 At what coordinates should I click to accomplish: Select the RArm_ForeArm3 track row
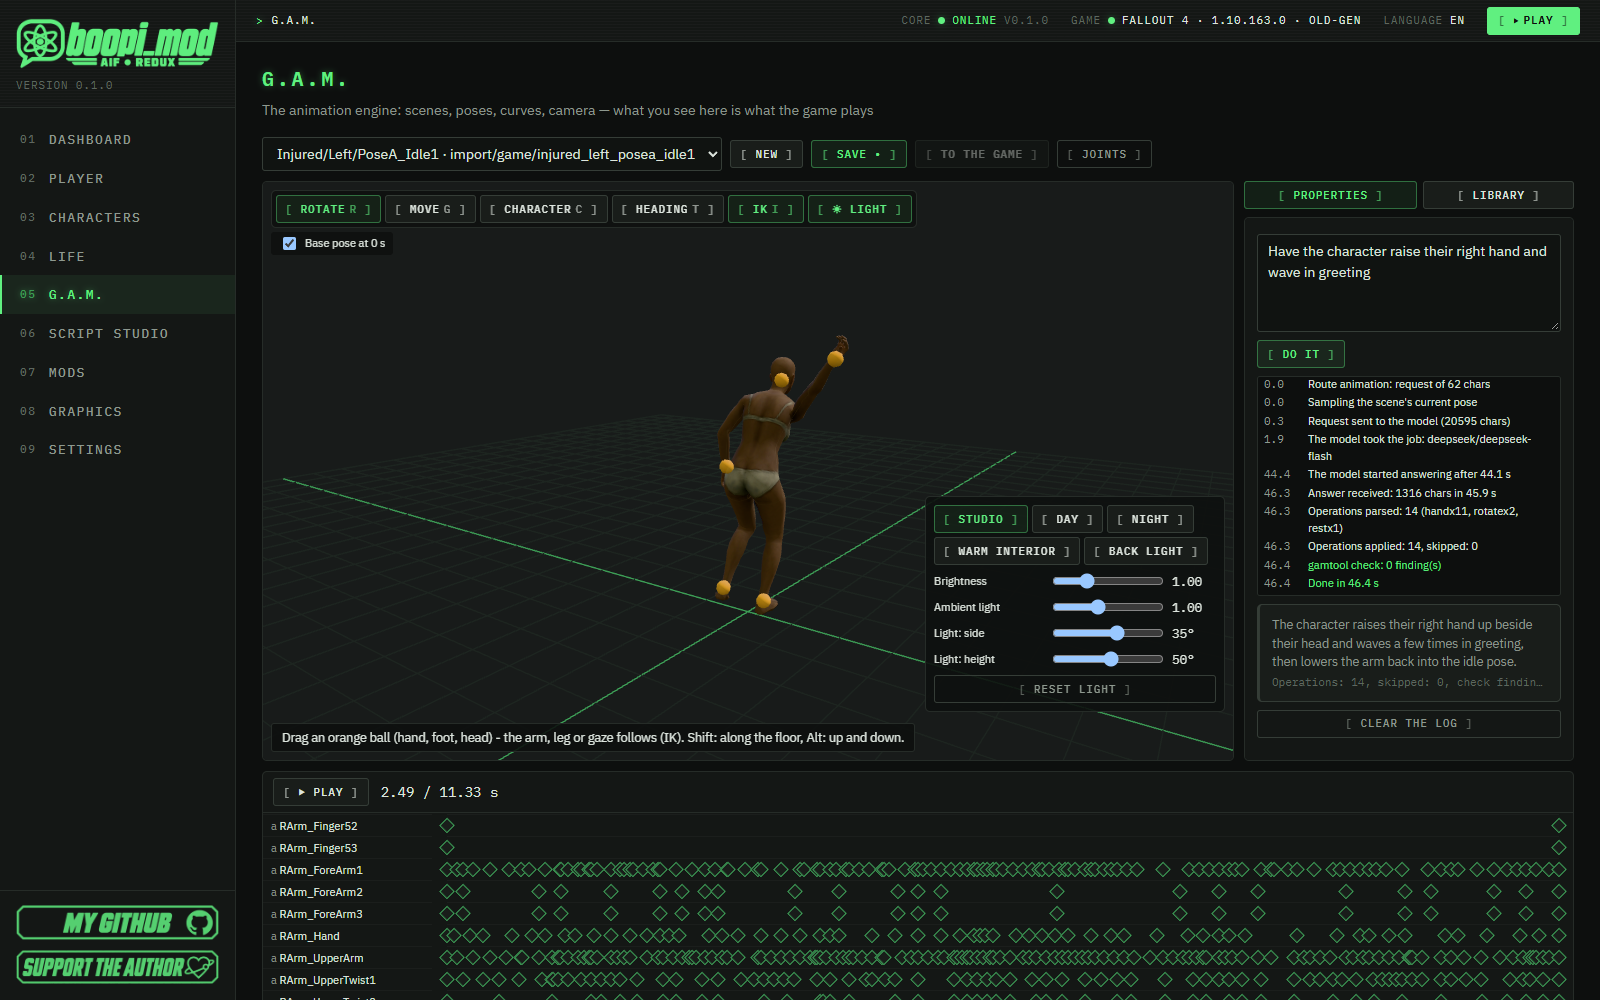tap(917, 914)
